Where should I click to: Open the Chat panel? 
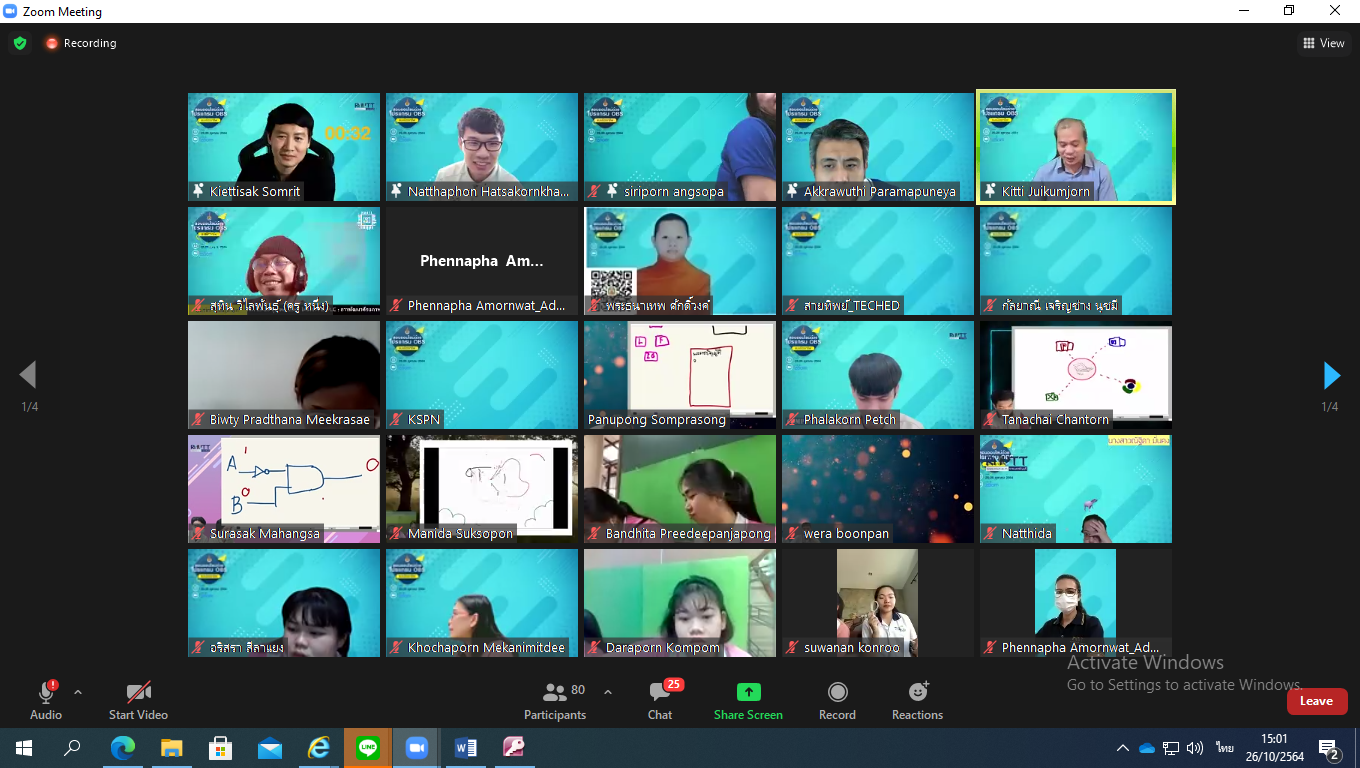point(660,700)
